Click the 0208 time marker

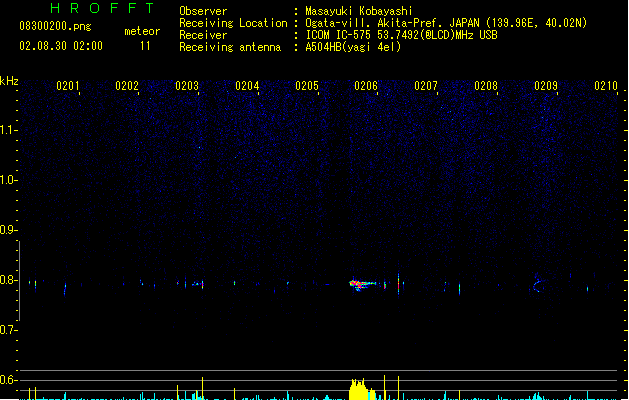tap(486, 86)
